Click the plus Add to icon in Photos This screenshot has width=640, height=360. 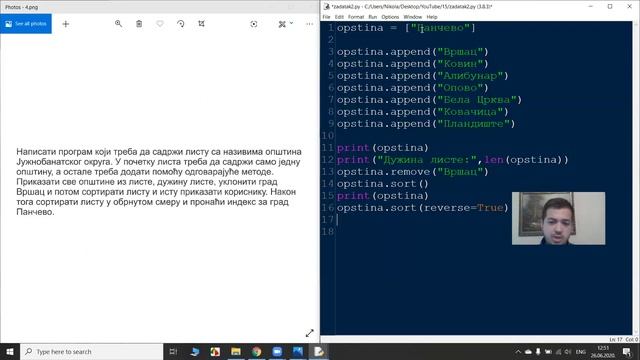pyautogui.click(x=65, y=24)
